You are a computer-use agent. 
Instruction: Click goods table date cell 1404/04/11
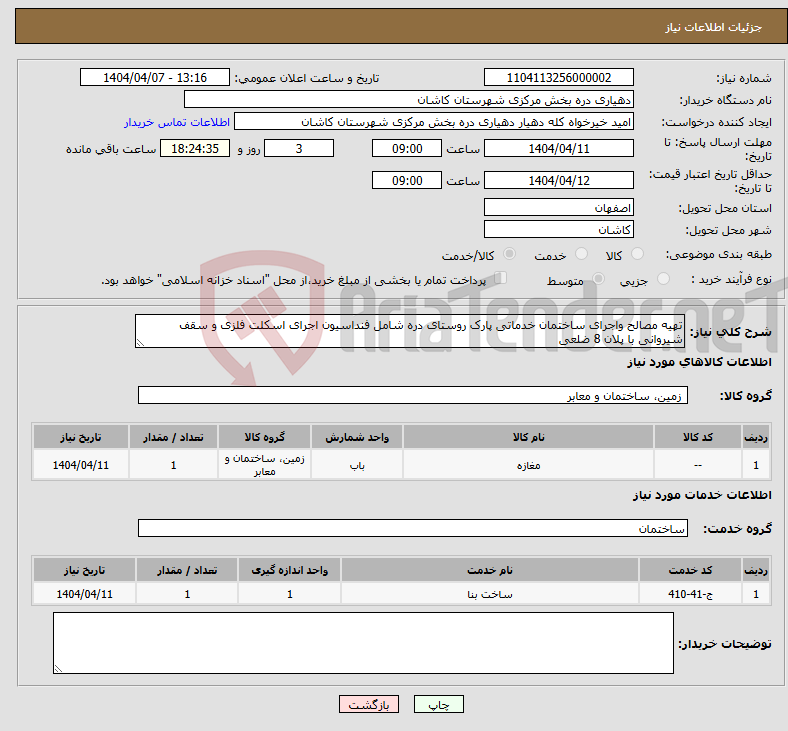[81, 465]
